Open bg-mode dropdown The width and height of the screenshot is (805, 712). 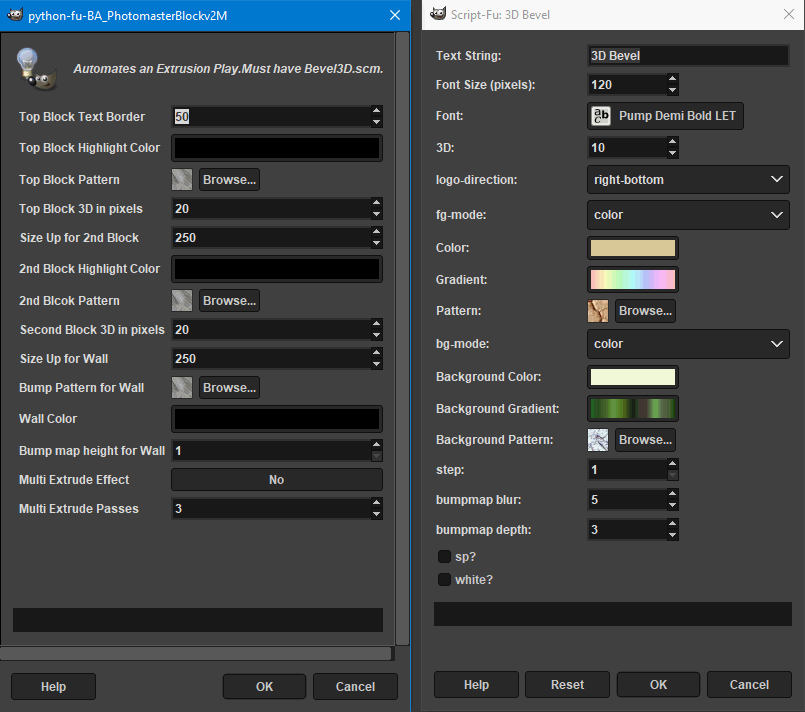coord(688,343)
